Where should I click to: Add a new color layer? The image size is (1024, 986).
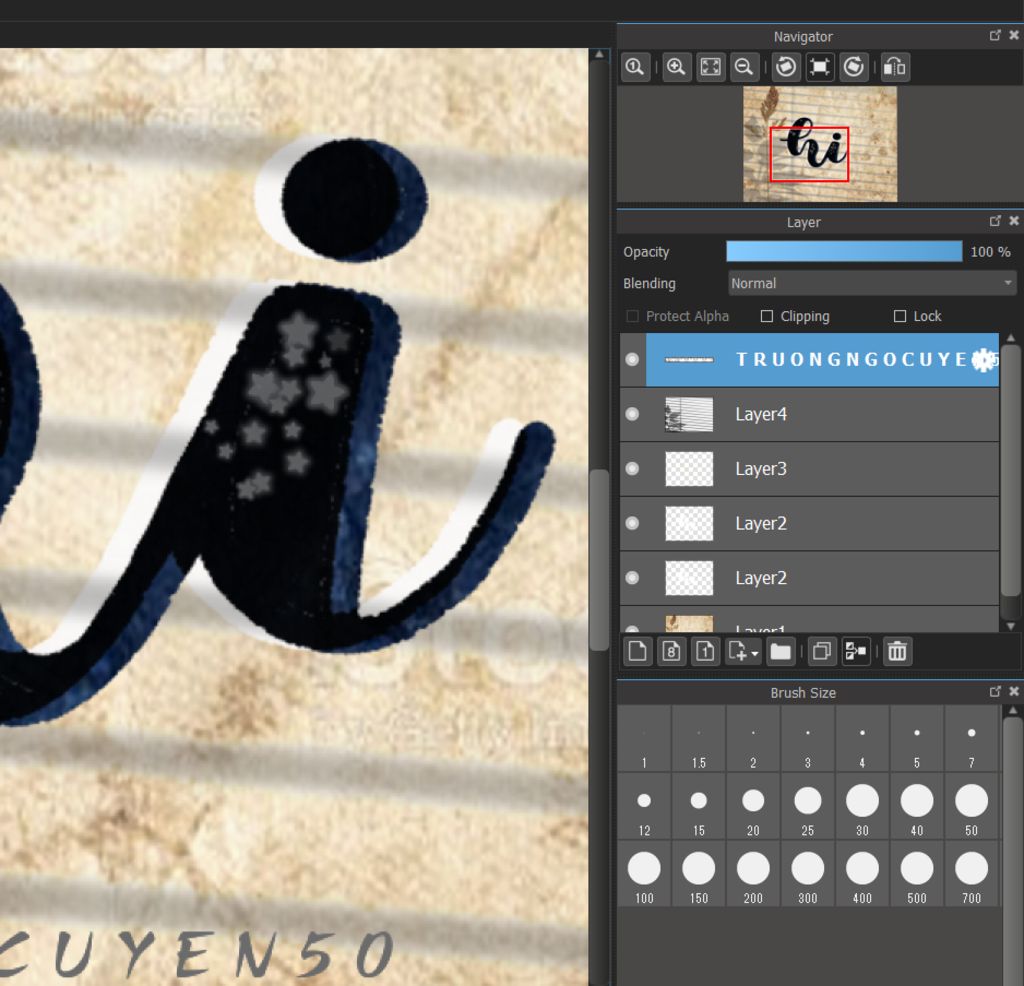(637, 651)
